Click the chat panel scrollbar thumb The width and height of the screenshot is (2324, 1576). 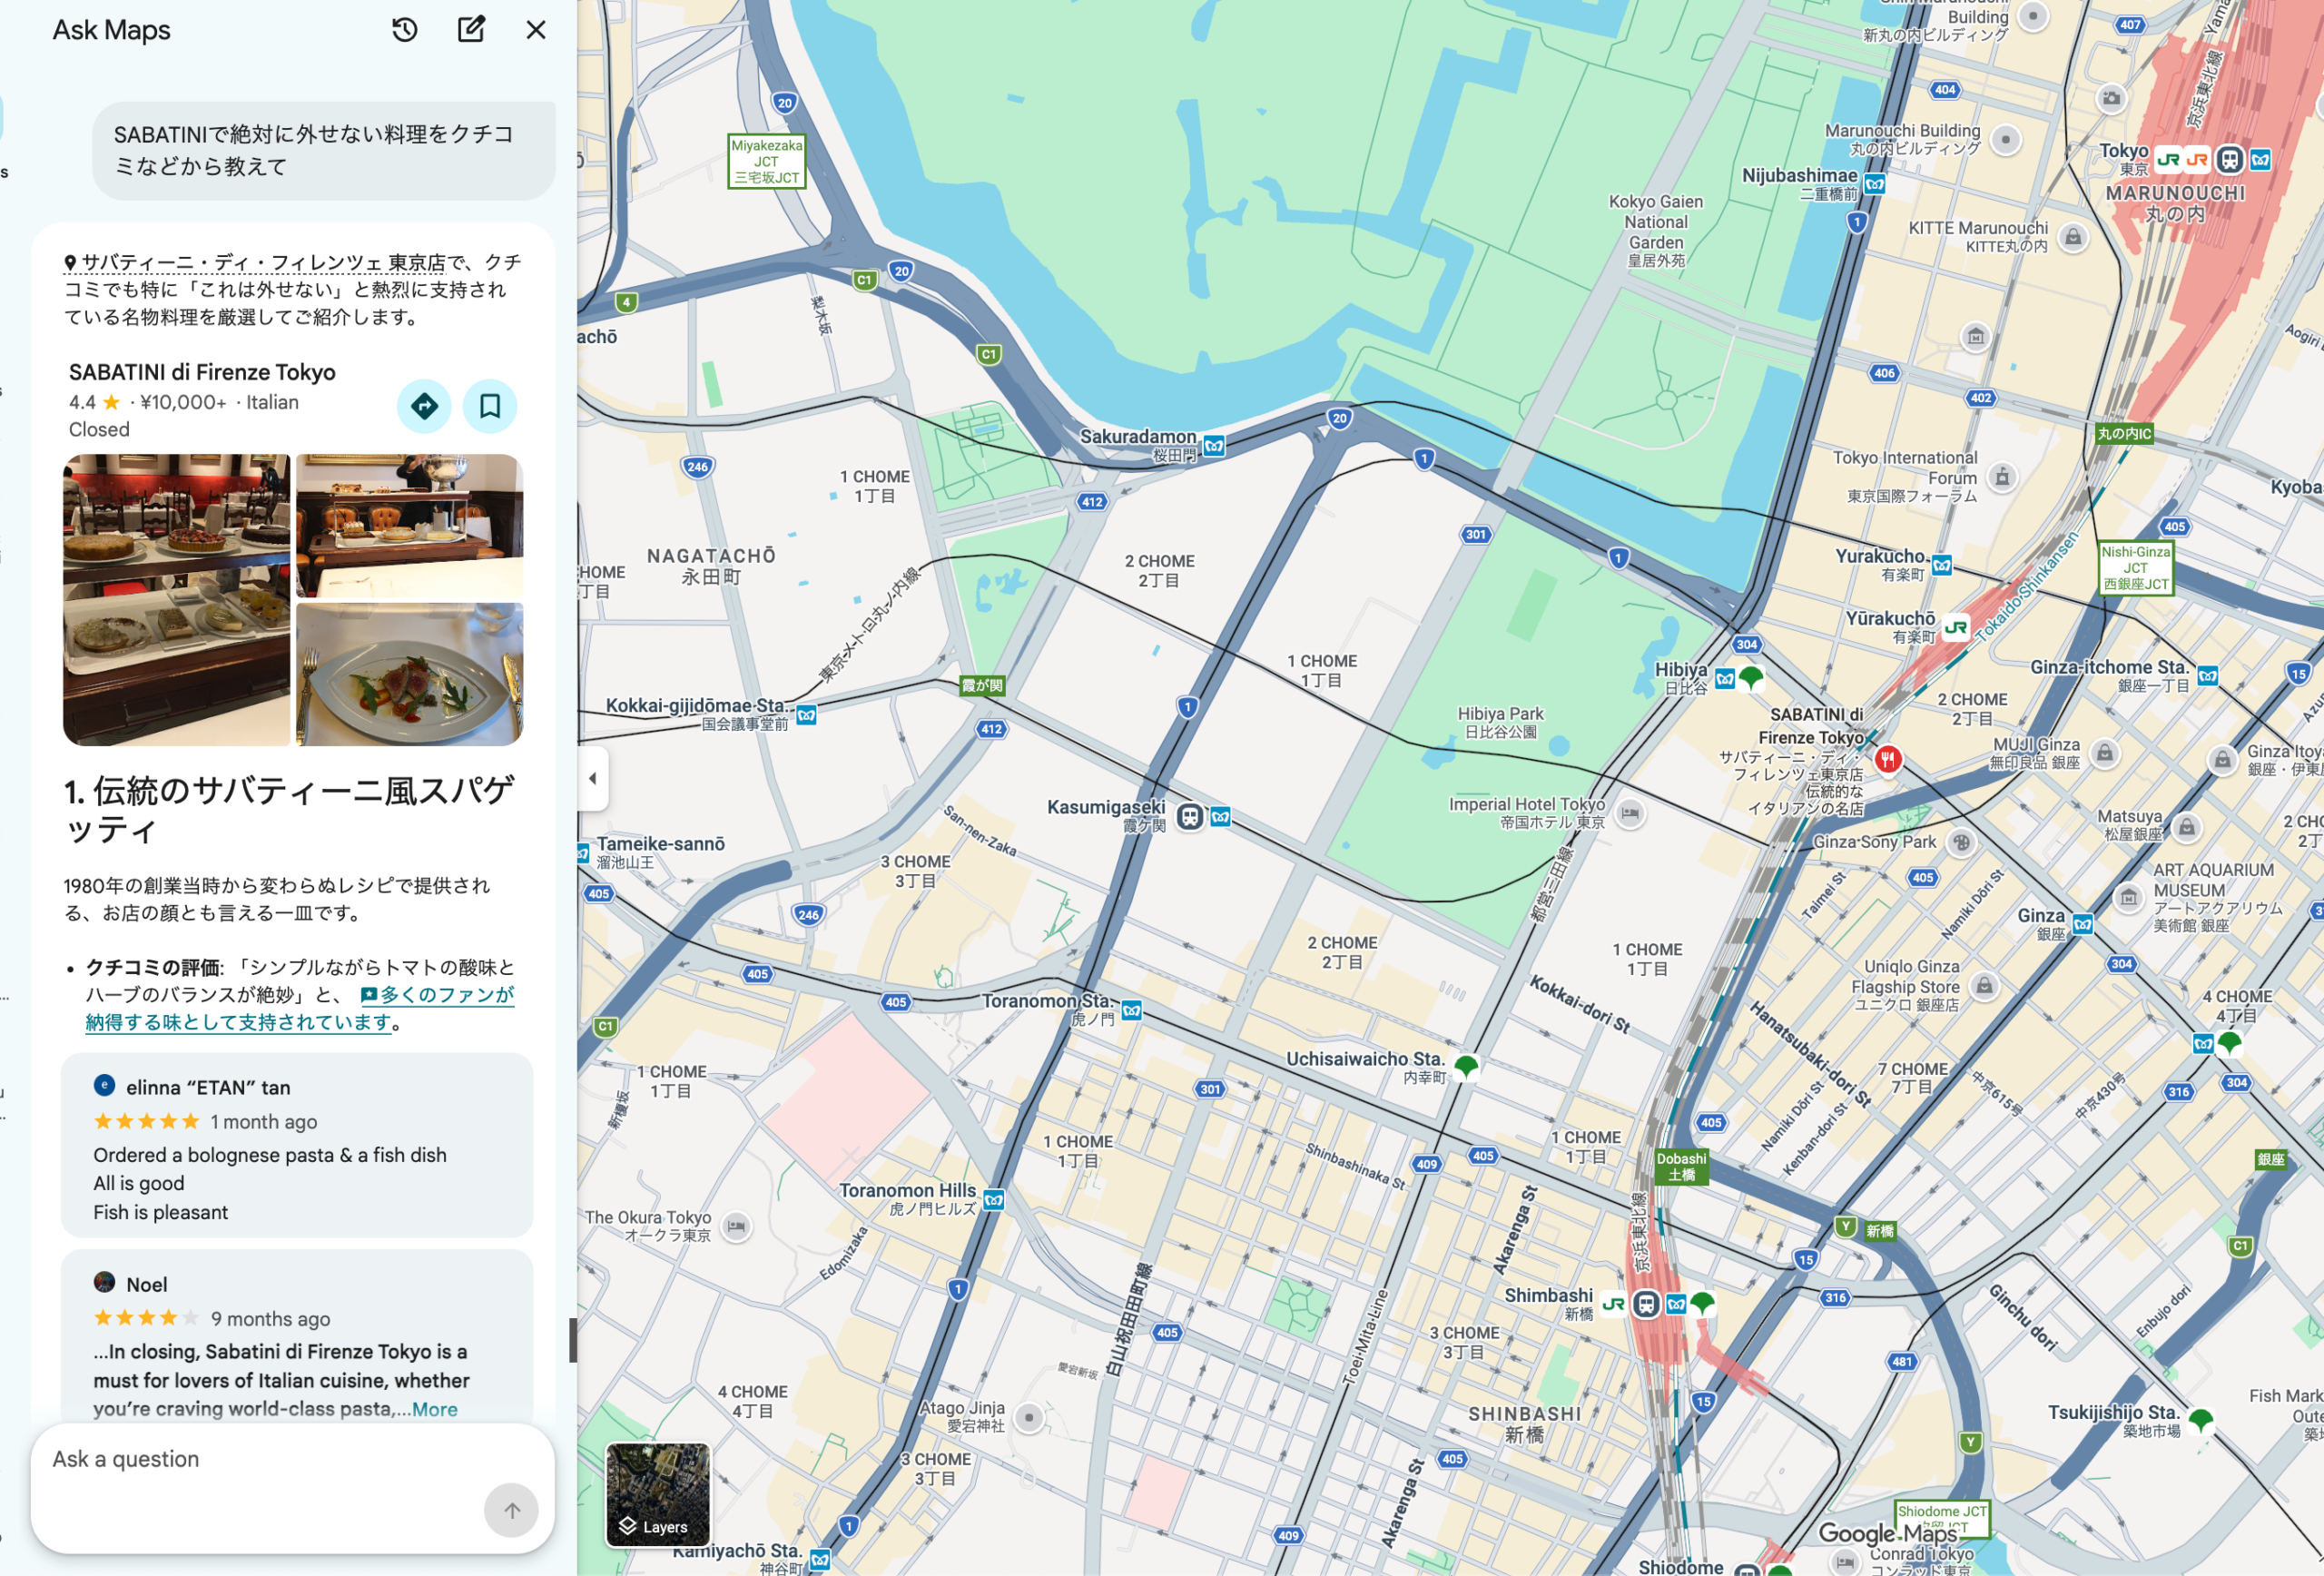(x=573, y=1340)
